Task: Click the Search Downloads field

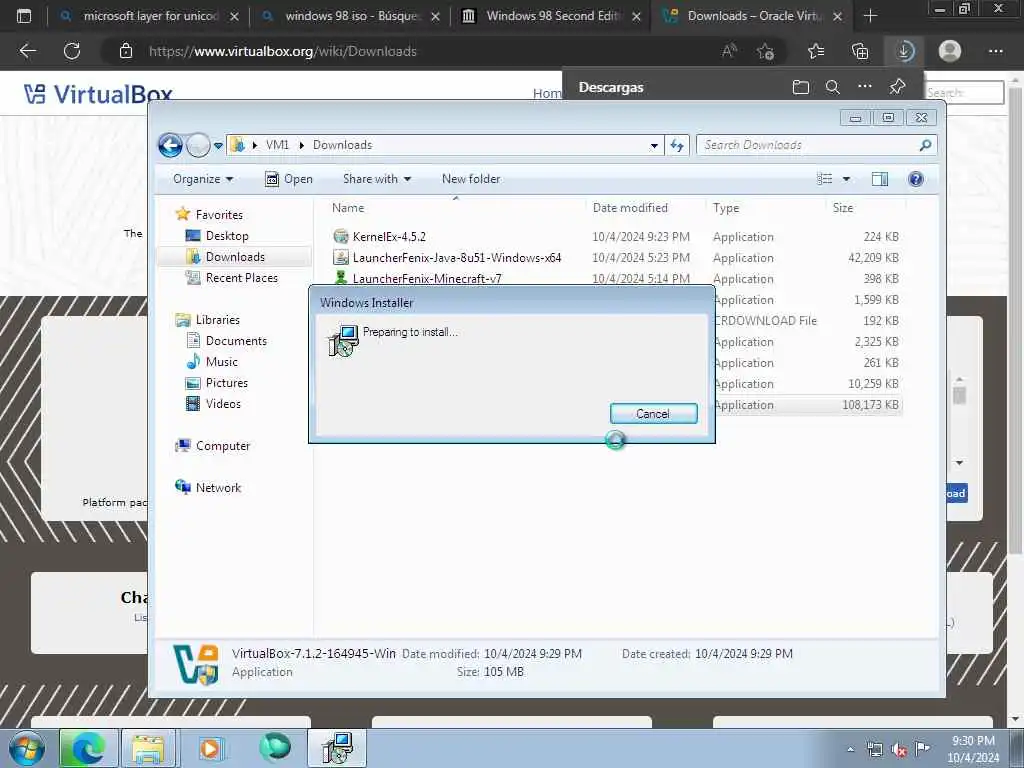Action: [x=816, y=145]
